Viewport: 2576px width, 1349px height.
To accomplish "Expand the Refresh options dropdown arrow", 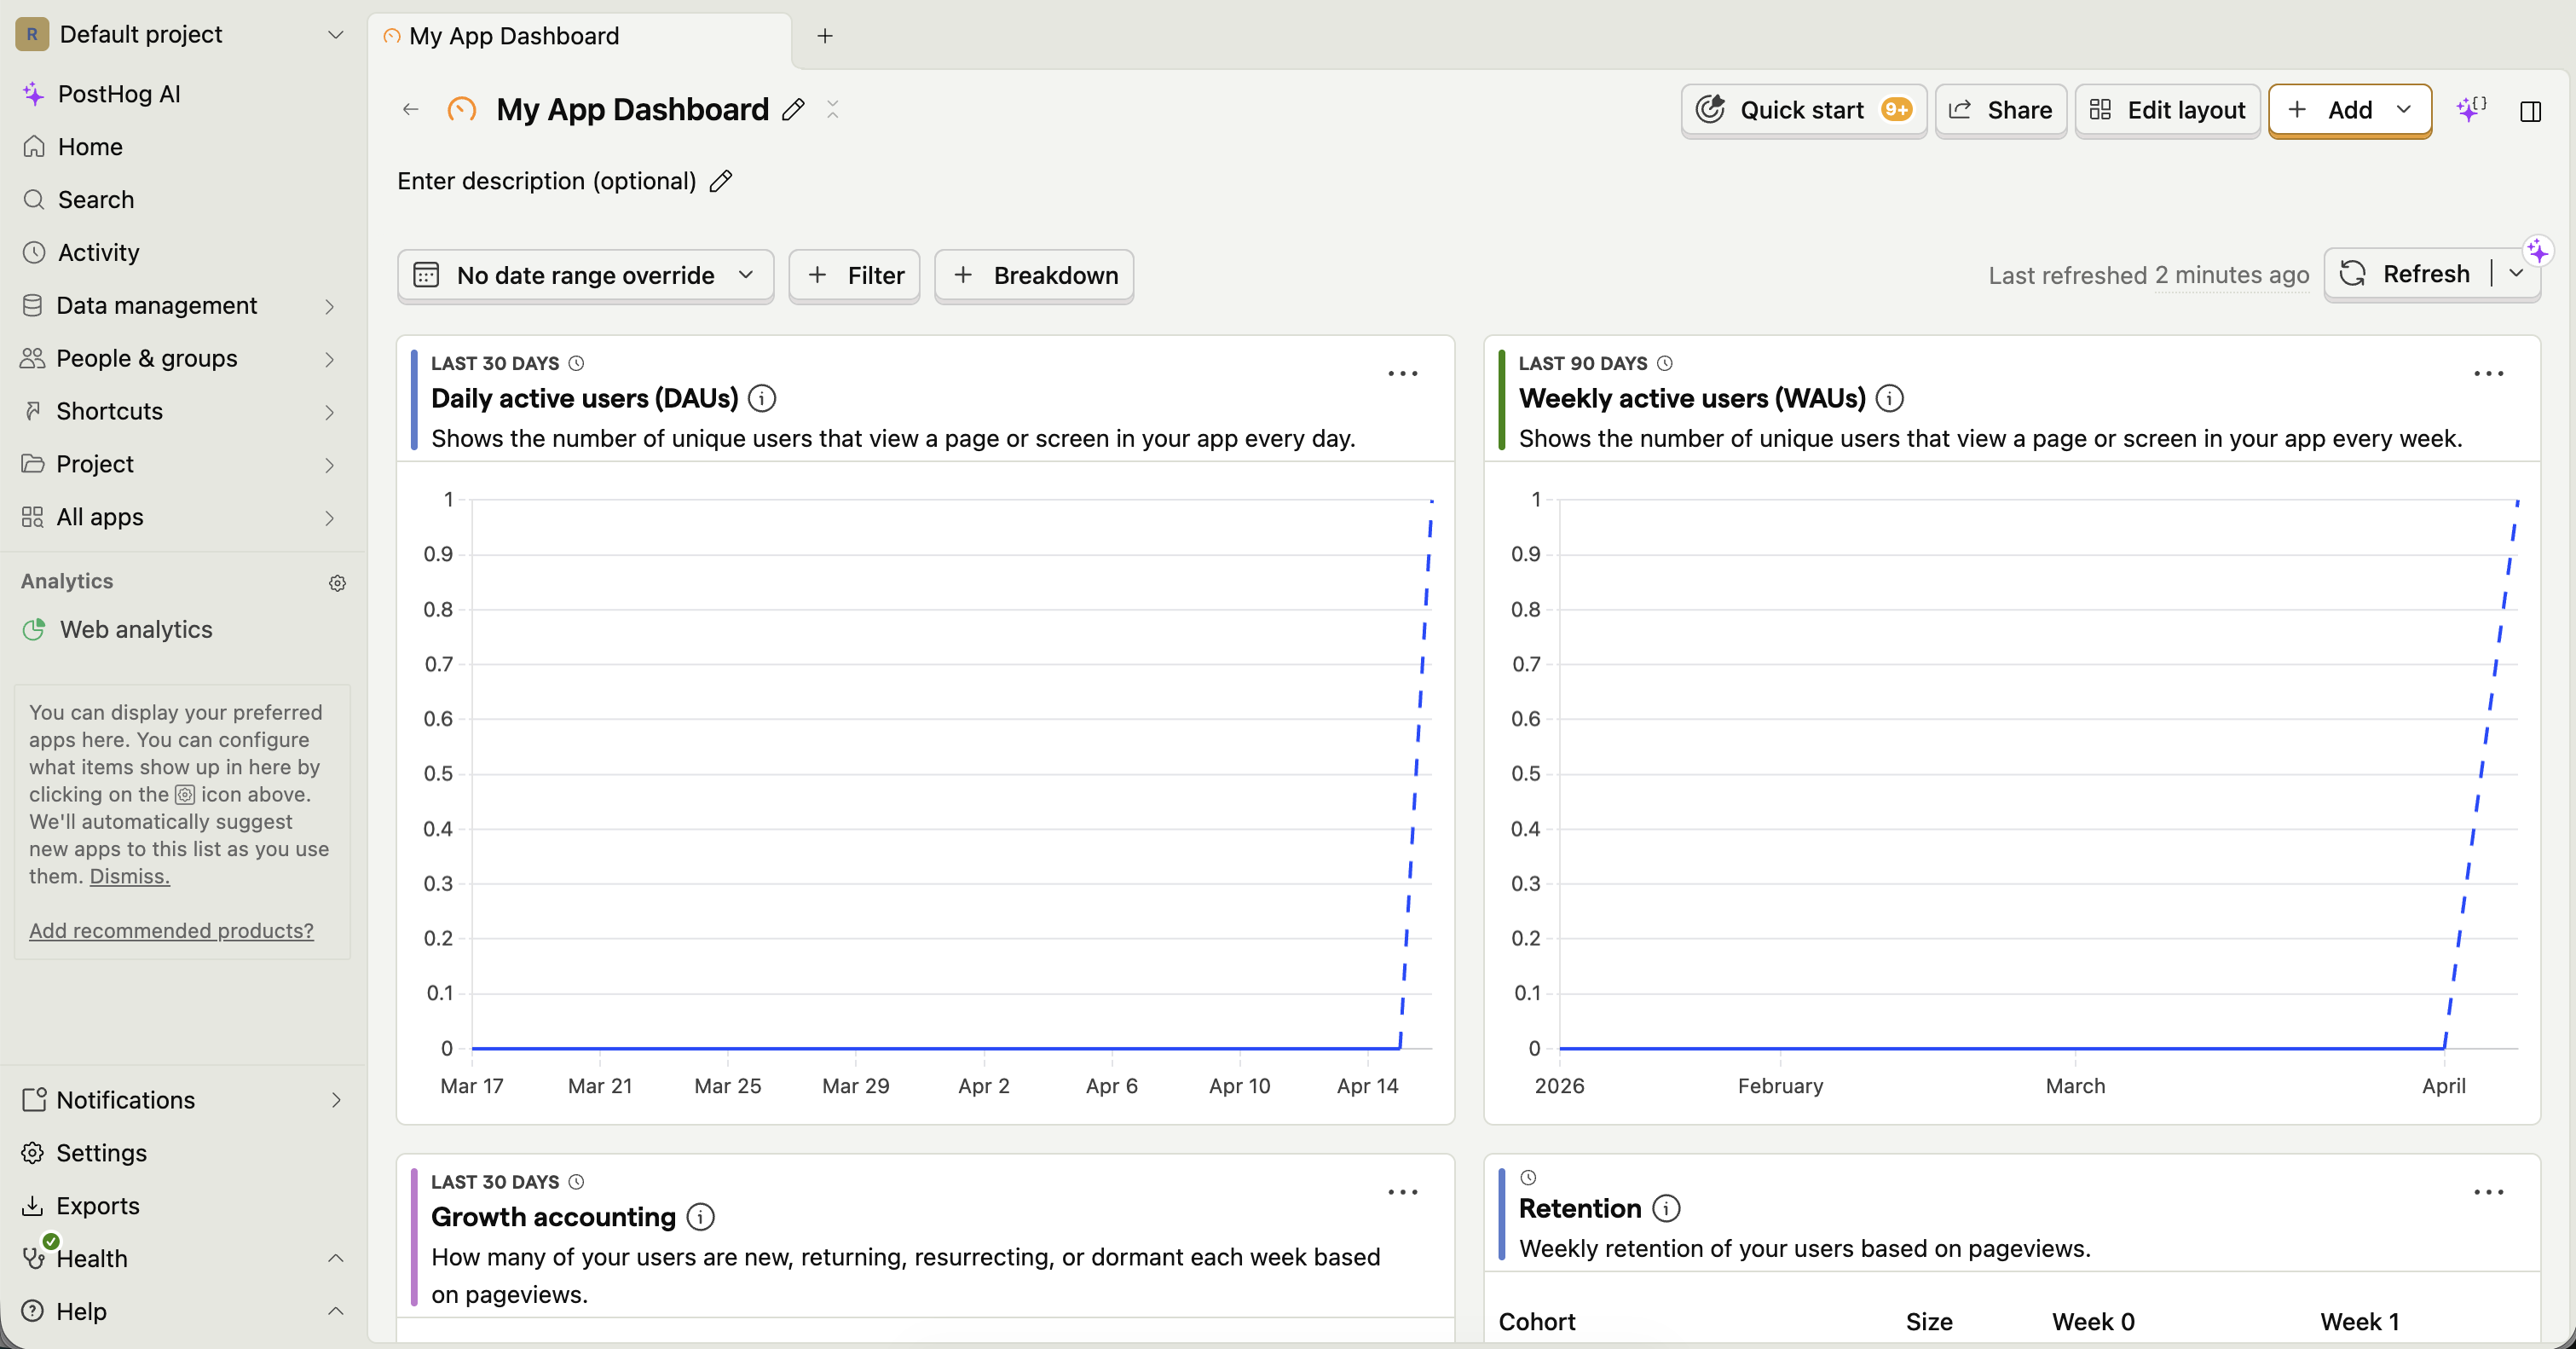I will 2516,274.
